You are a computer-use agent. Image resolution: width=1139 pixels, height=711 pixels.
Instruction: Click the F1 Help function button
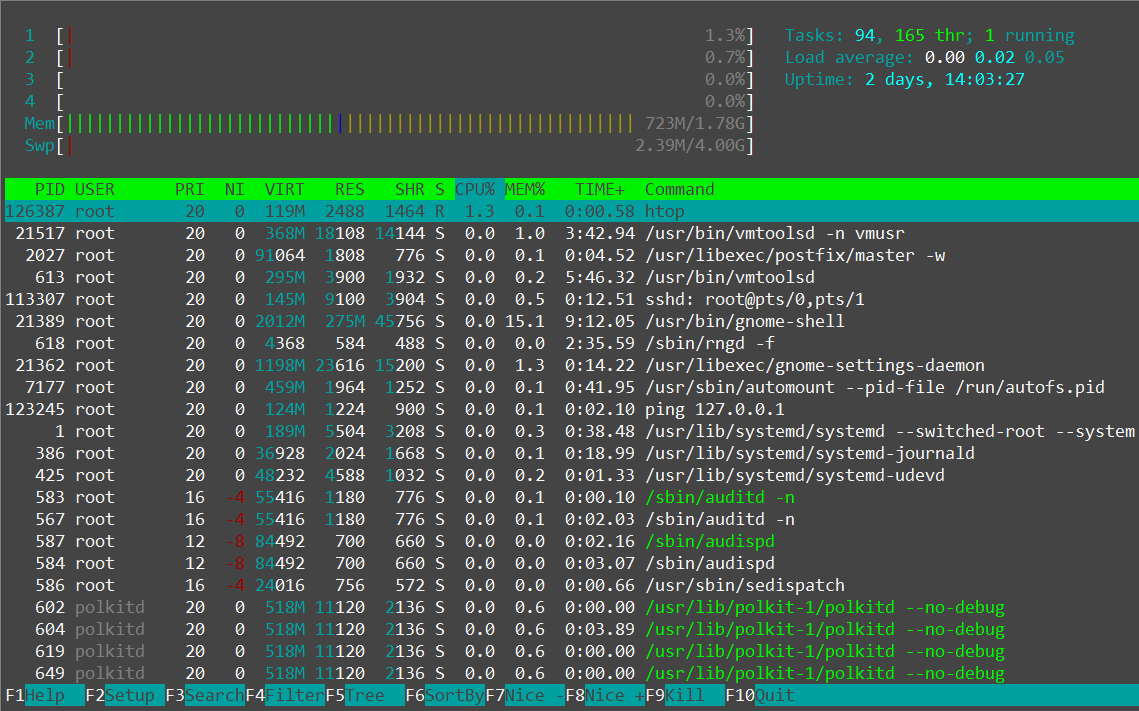pyautogui.click(x=44, y=695)
